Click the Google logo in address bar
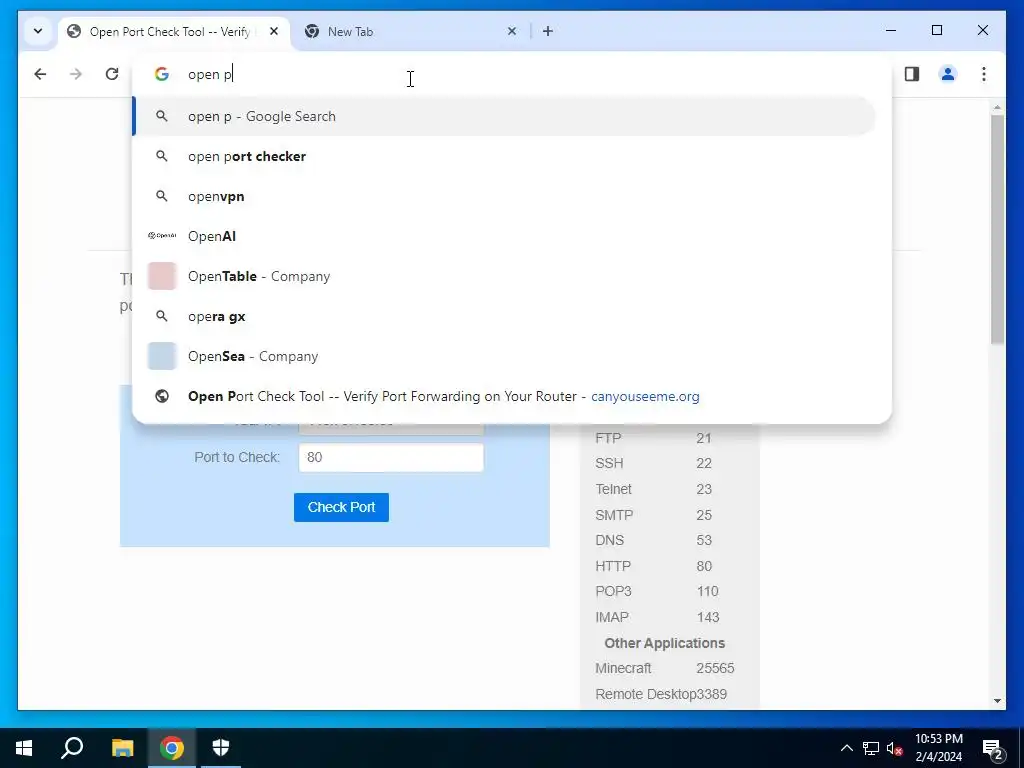1024x768 pixels. point(162,74)
